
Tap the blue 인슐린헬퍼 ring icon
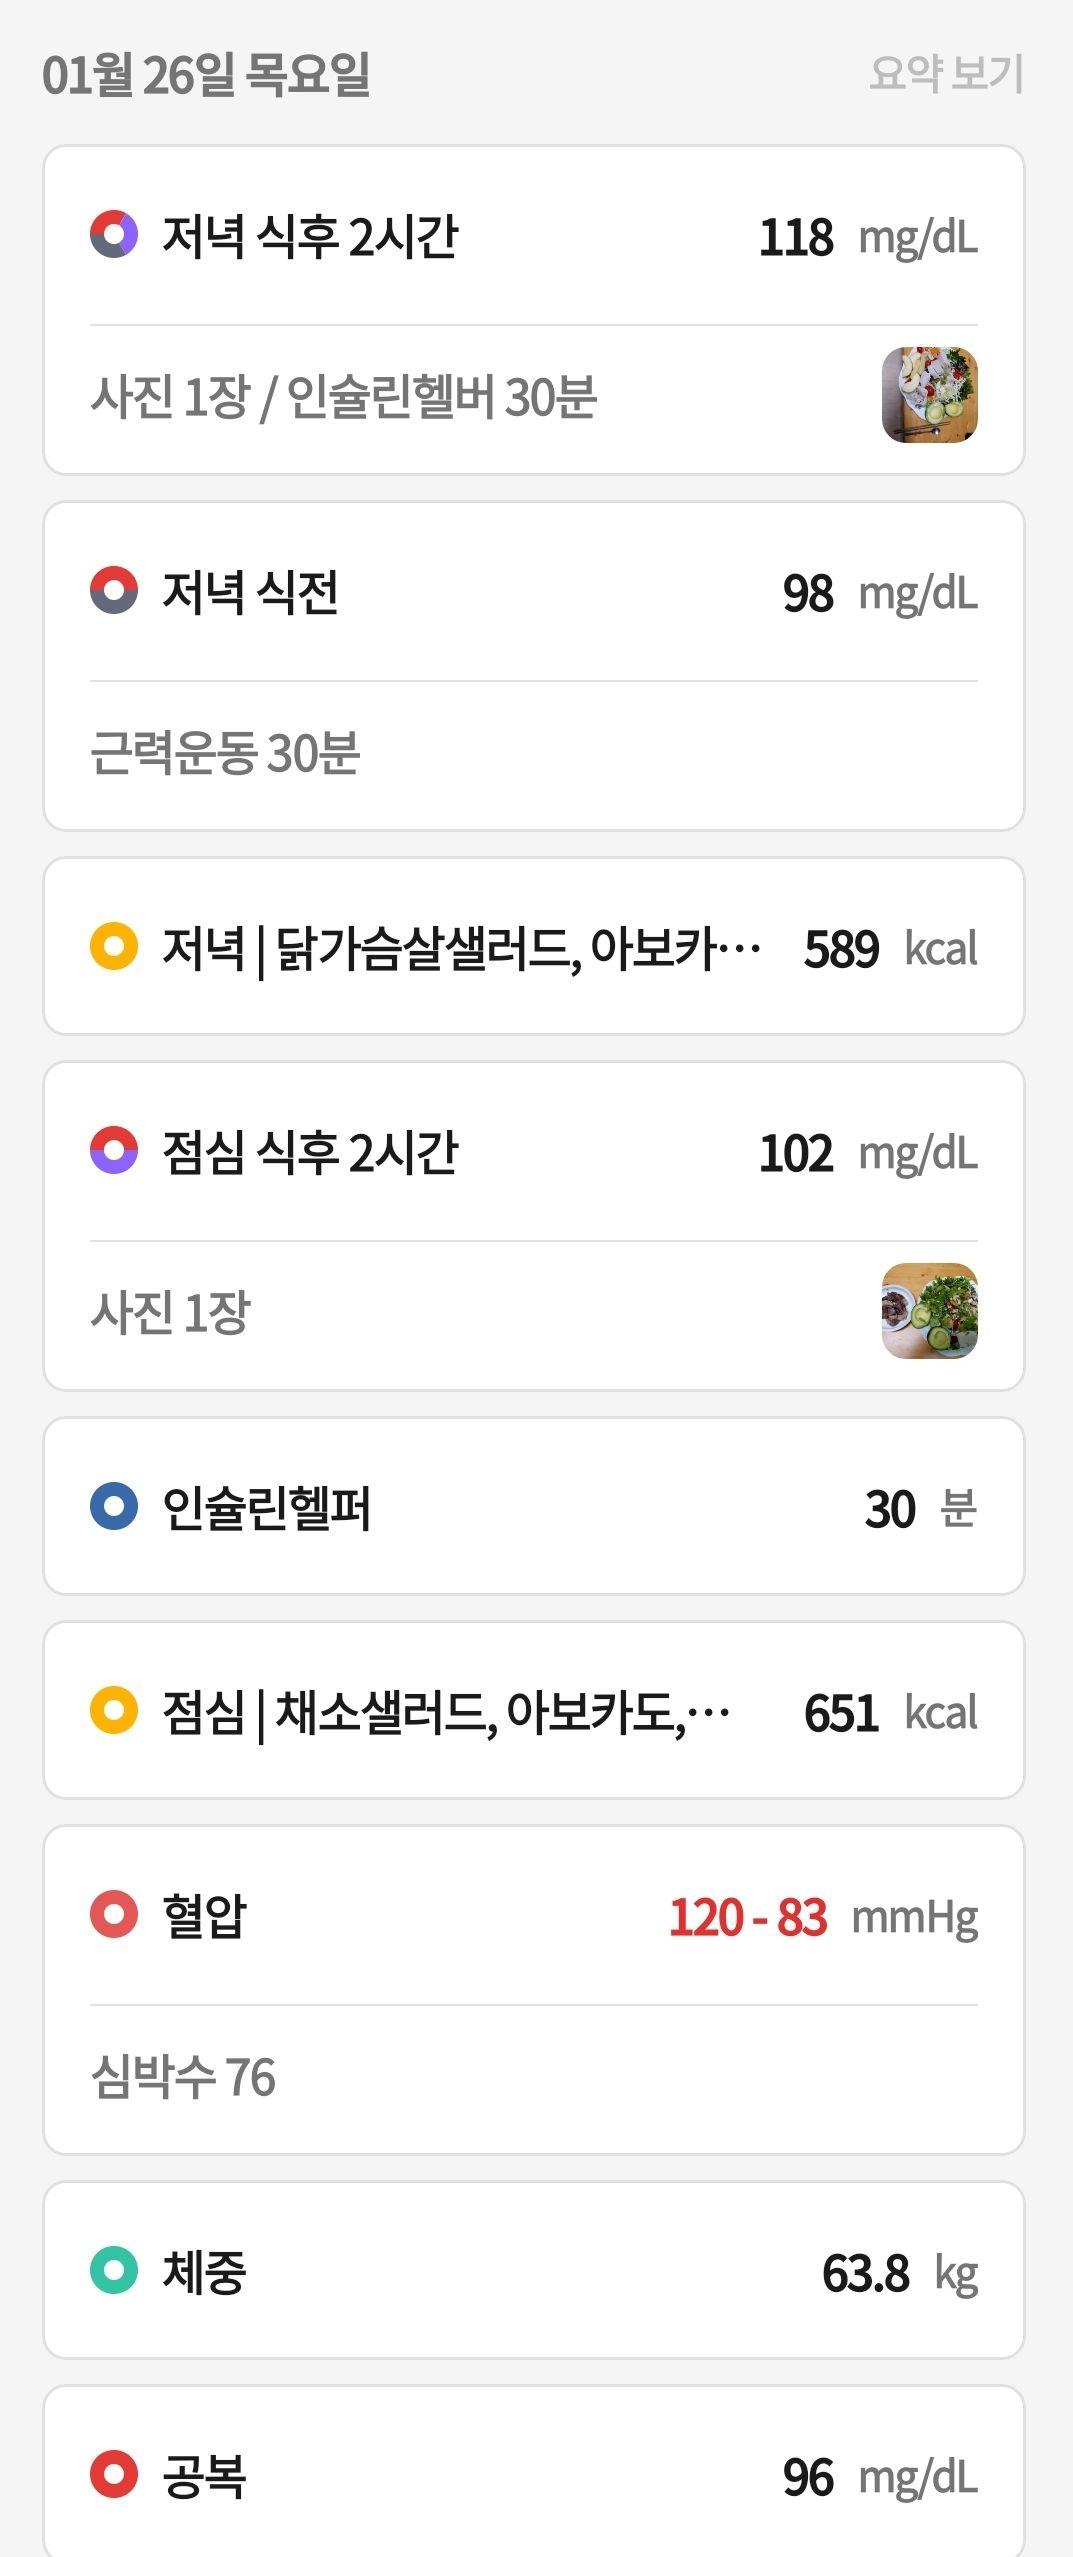coord(114,1506)
